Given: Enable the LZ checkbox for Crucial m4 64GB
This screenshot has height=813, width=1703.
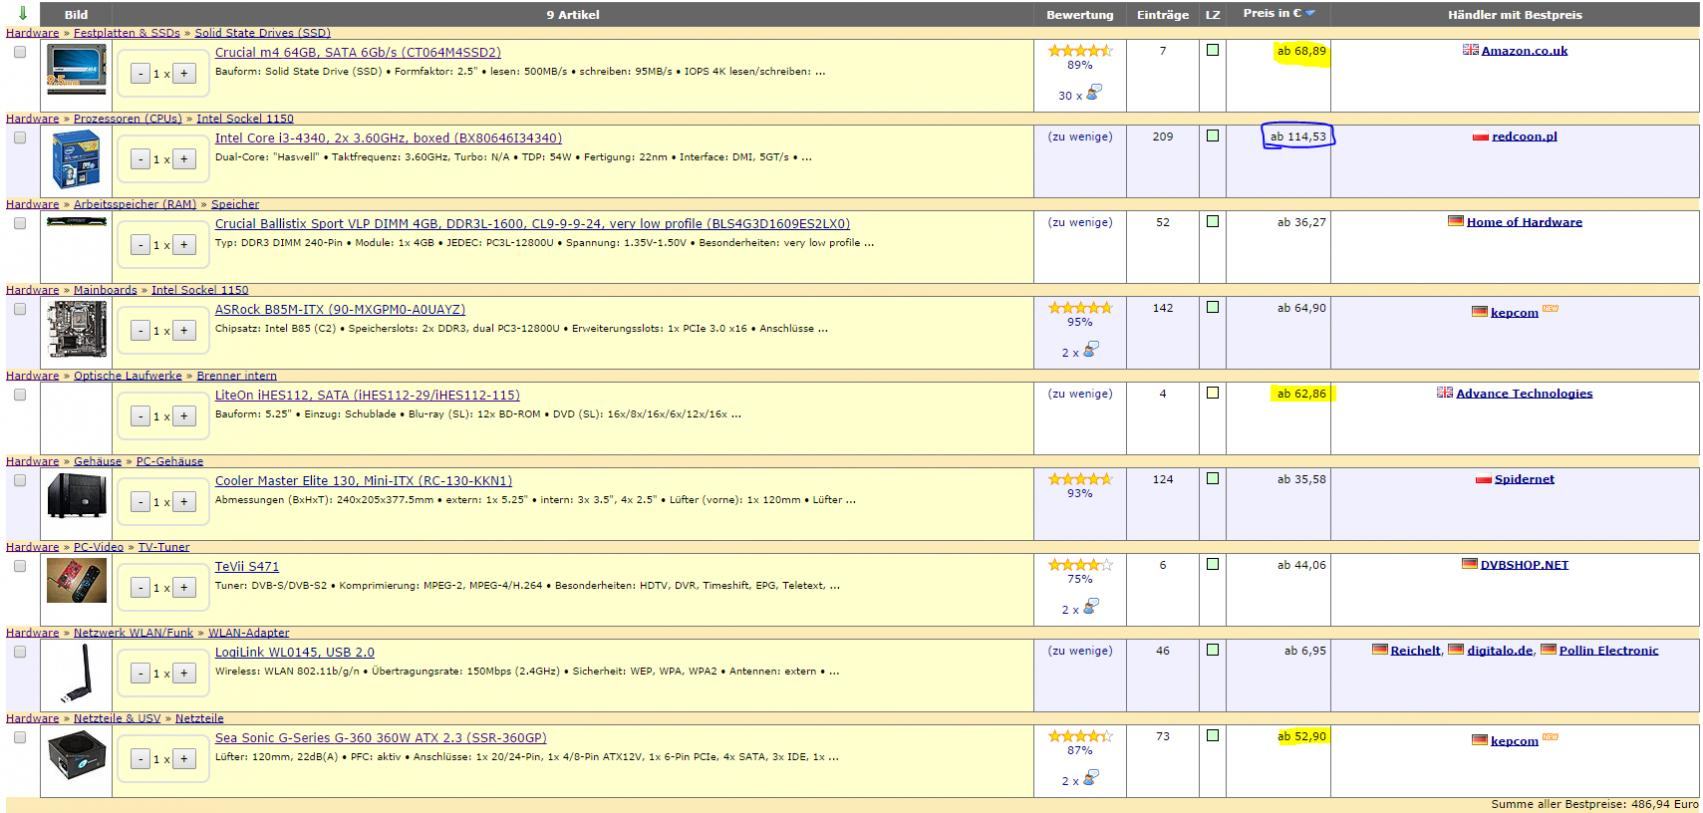Looking at the screenshot, I should [x=1212, y=50].
